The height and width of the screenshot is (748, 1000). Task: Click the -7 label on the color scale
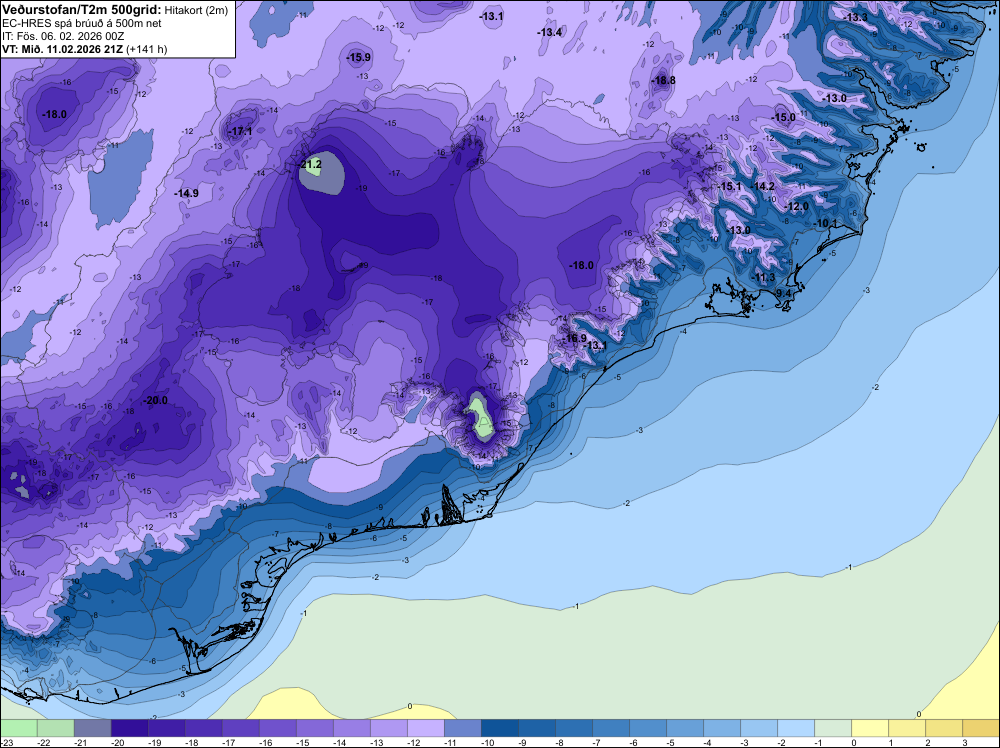(597, 742)
